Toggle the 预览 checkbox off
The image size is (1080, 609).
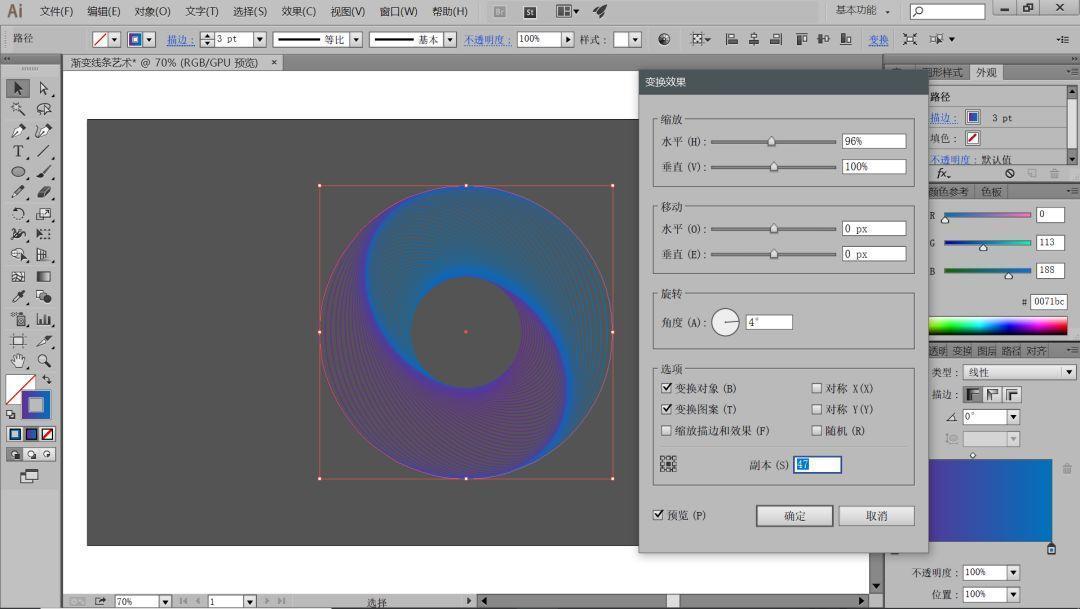tap(657, 514)
